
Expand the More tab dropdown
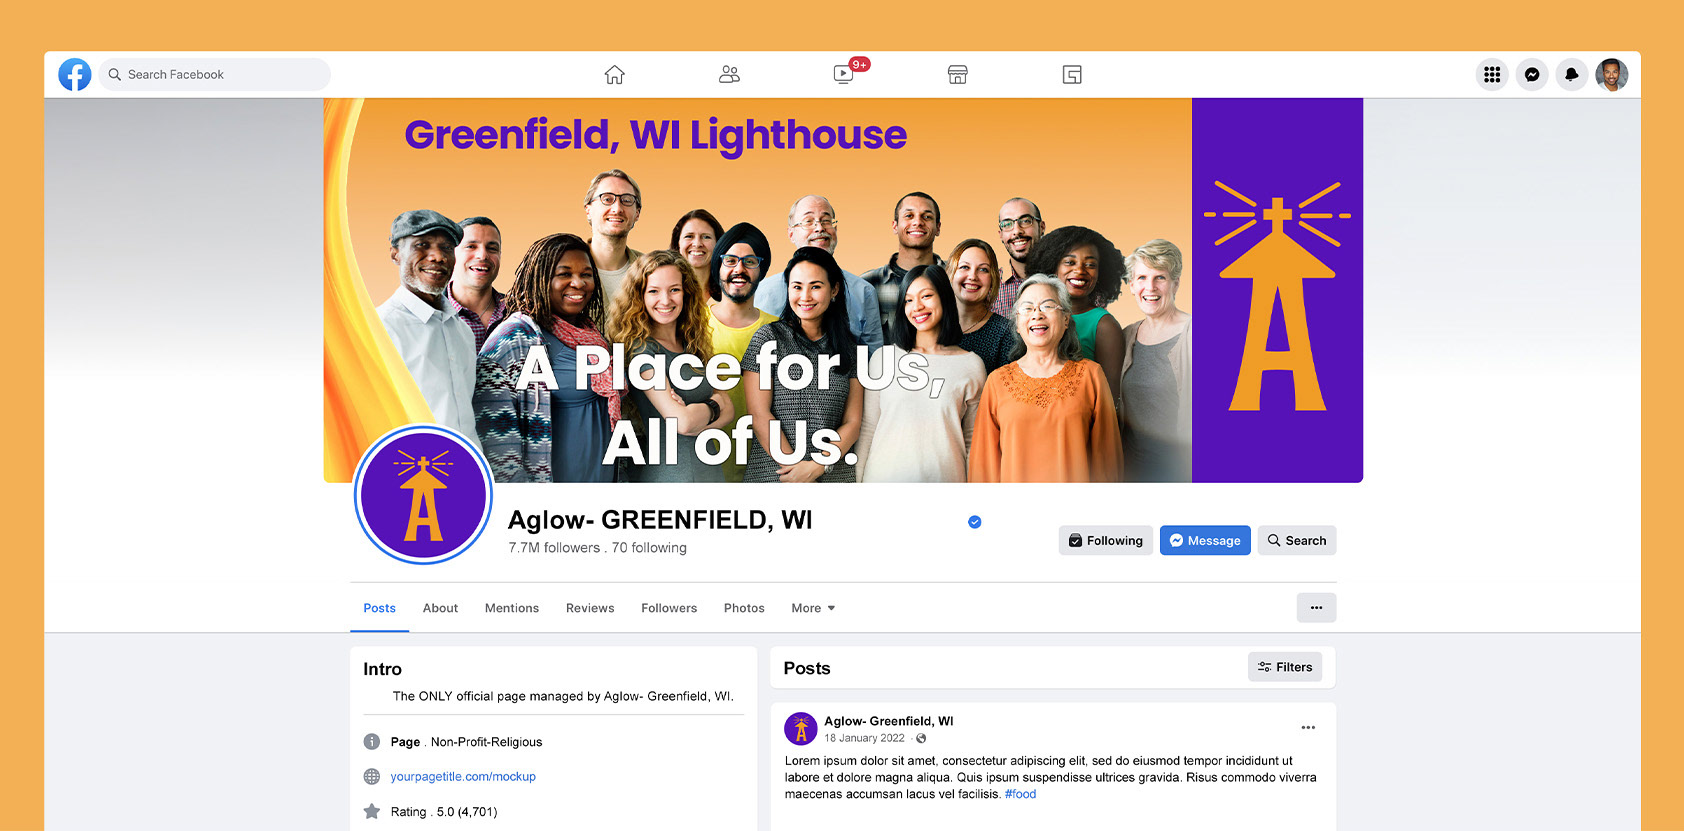coord(813,608)
